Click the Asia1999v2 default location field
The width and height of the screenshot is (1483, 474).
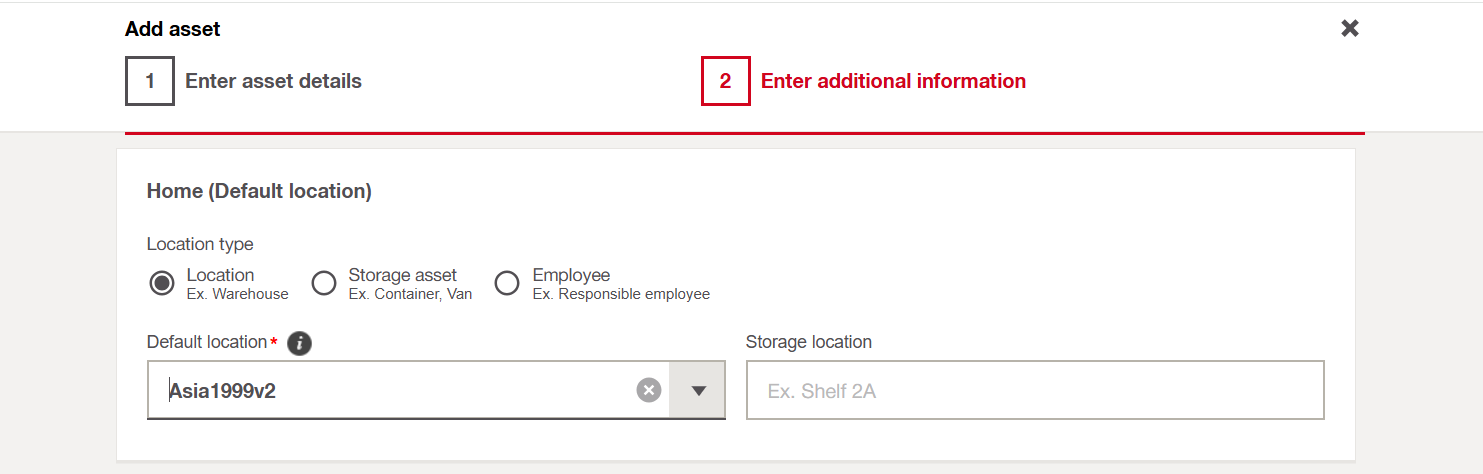(390, 391)
